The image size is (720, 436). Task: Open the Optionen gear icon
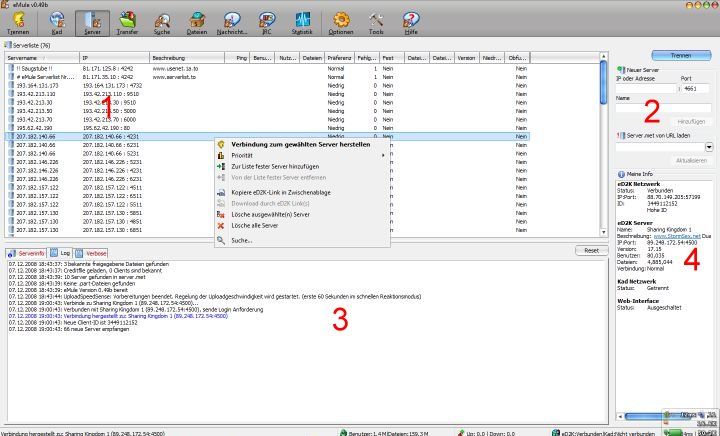coord(341,20)
